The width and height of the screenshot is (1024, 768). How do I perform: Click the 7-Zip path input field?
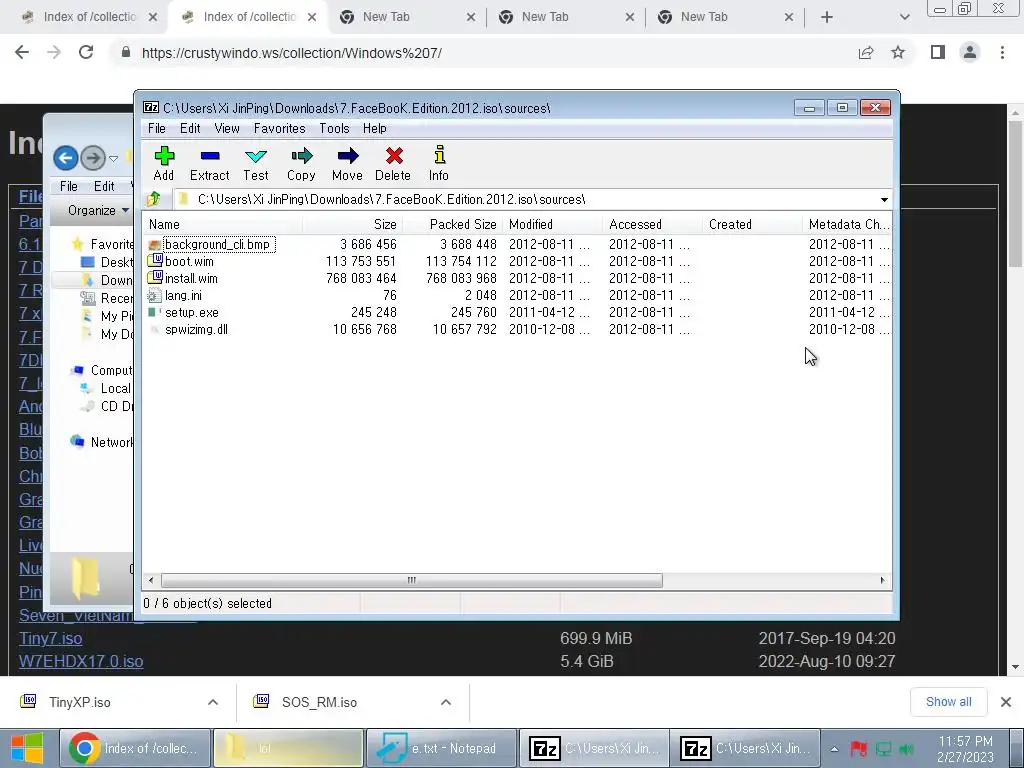click(524, 199)
